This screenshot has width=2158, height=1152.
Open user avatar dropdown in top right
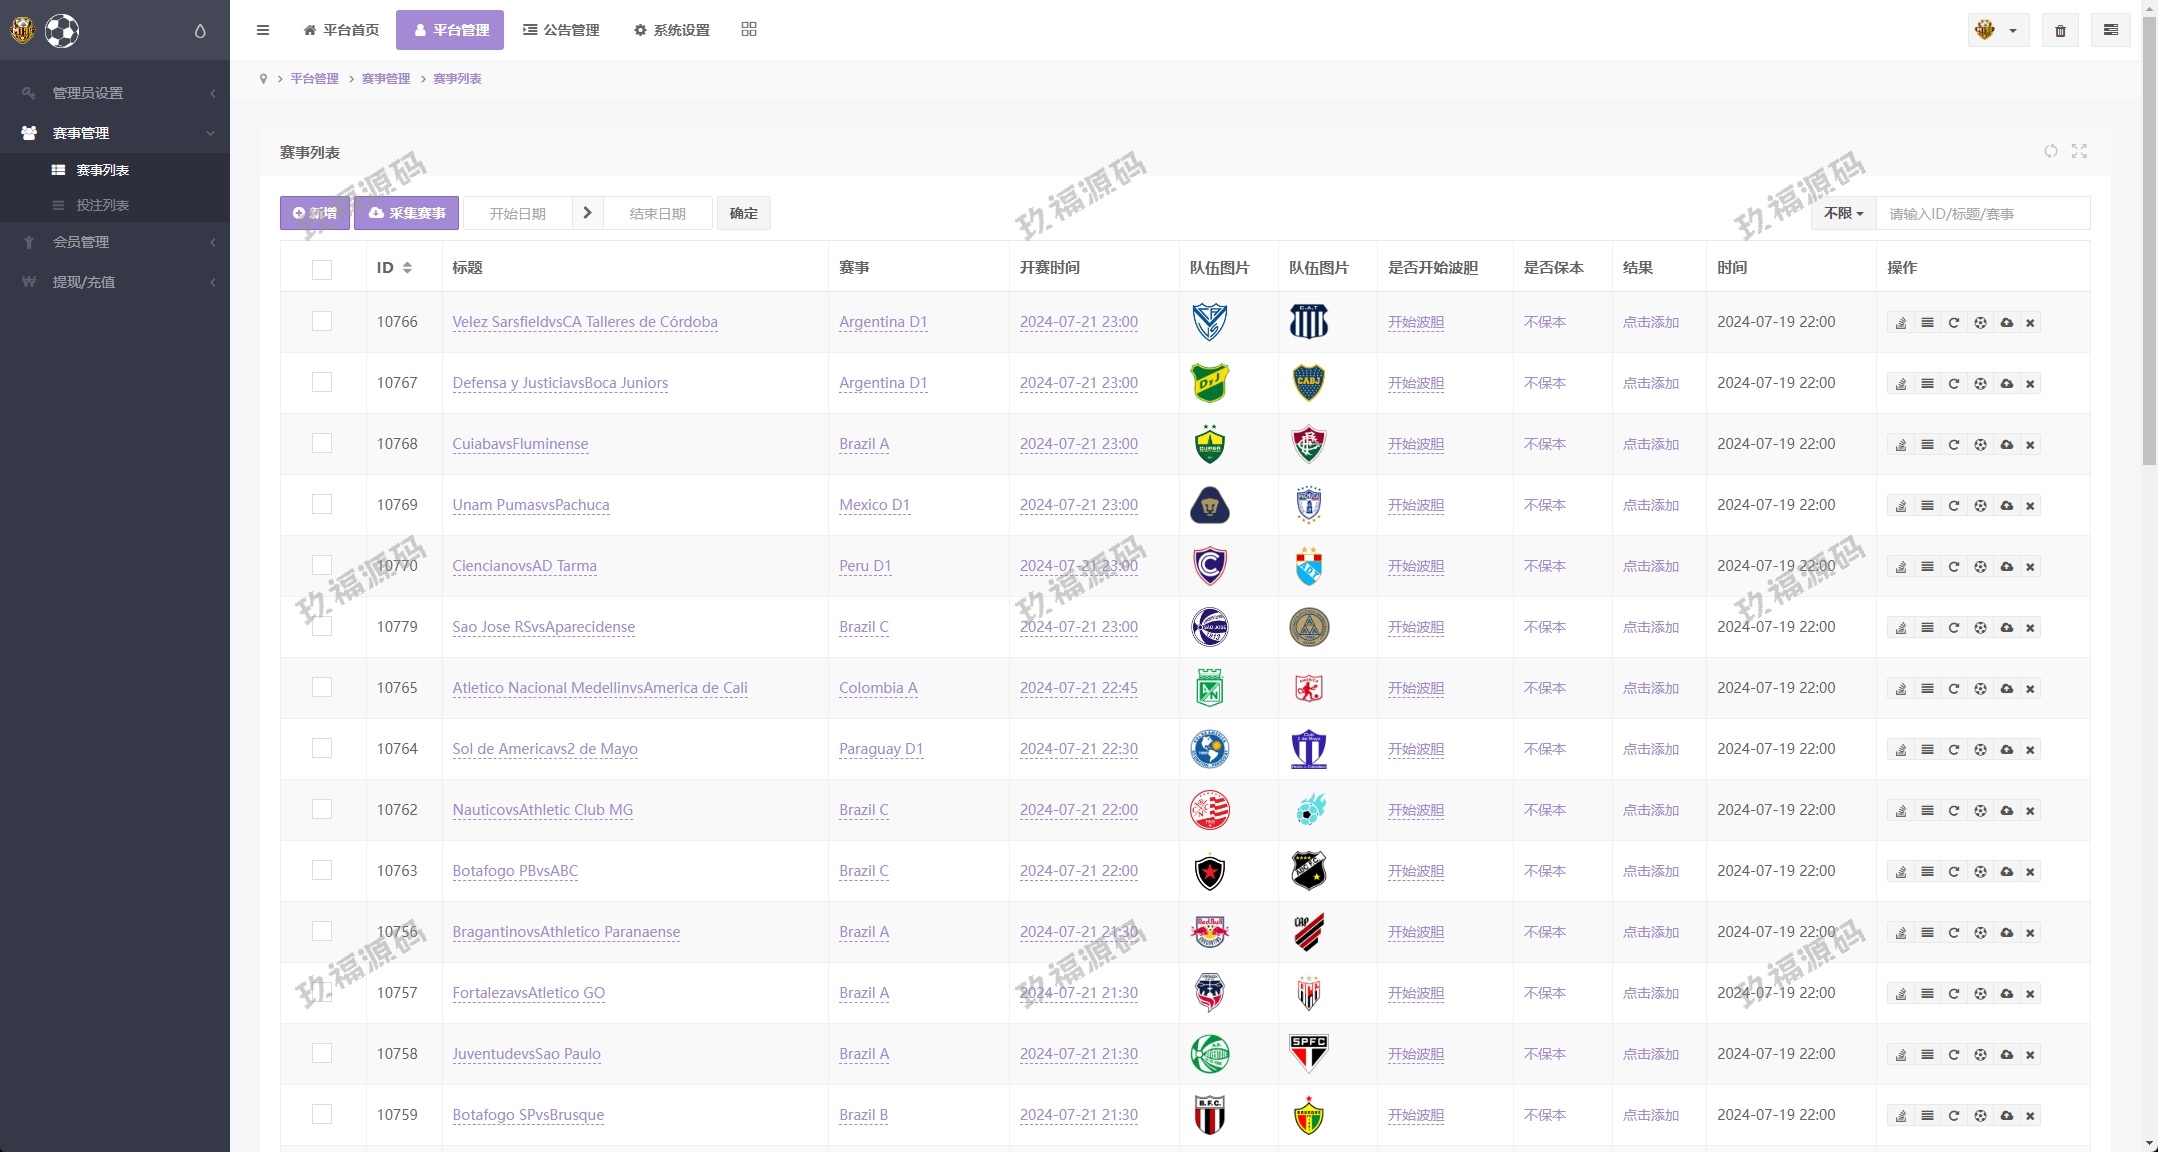1997,30
